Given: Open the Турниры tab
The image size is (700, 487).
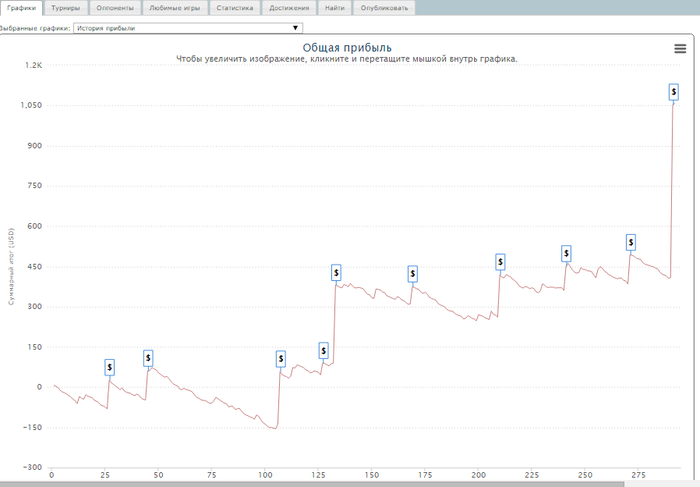Looking at the screenshot, I should 66,8.
